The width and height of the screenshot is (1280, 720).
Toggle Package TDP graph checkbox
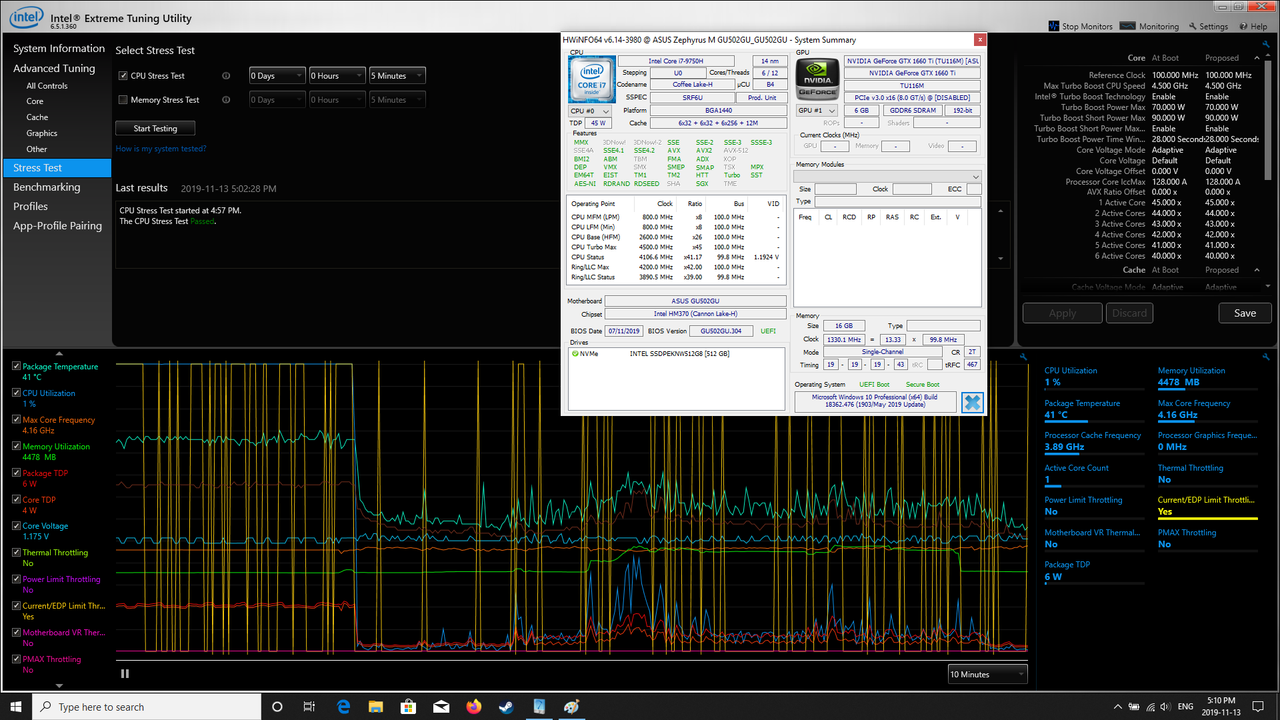tap(16, 473)
